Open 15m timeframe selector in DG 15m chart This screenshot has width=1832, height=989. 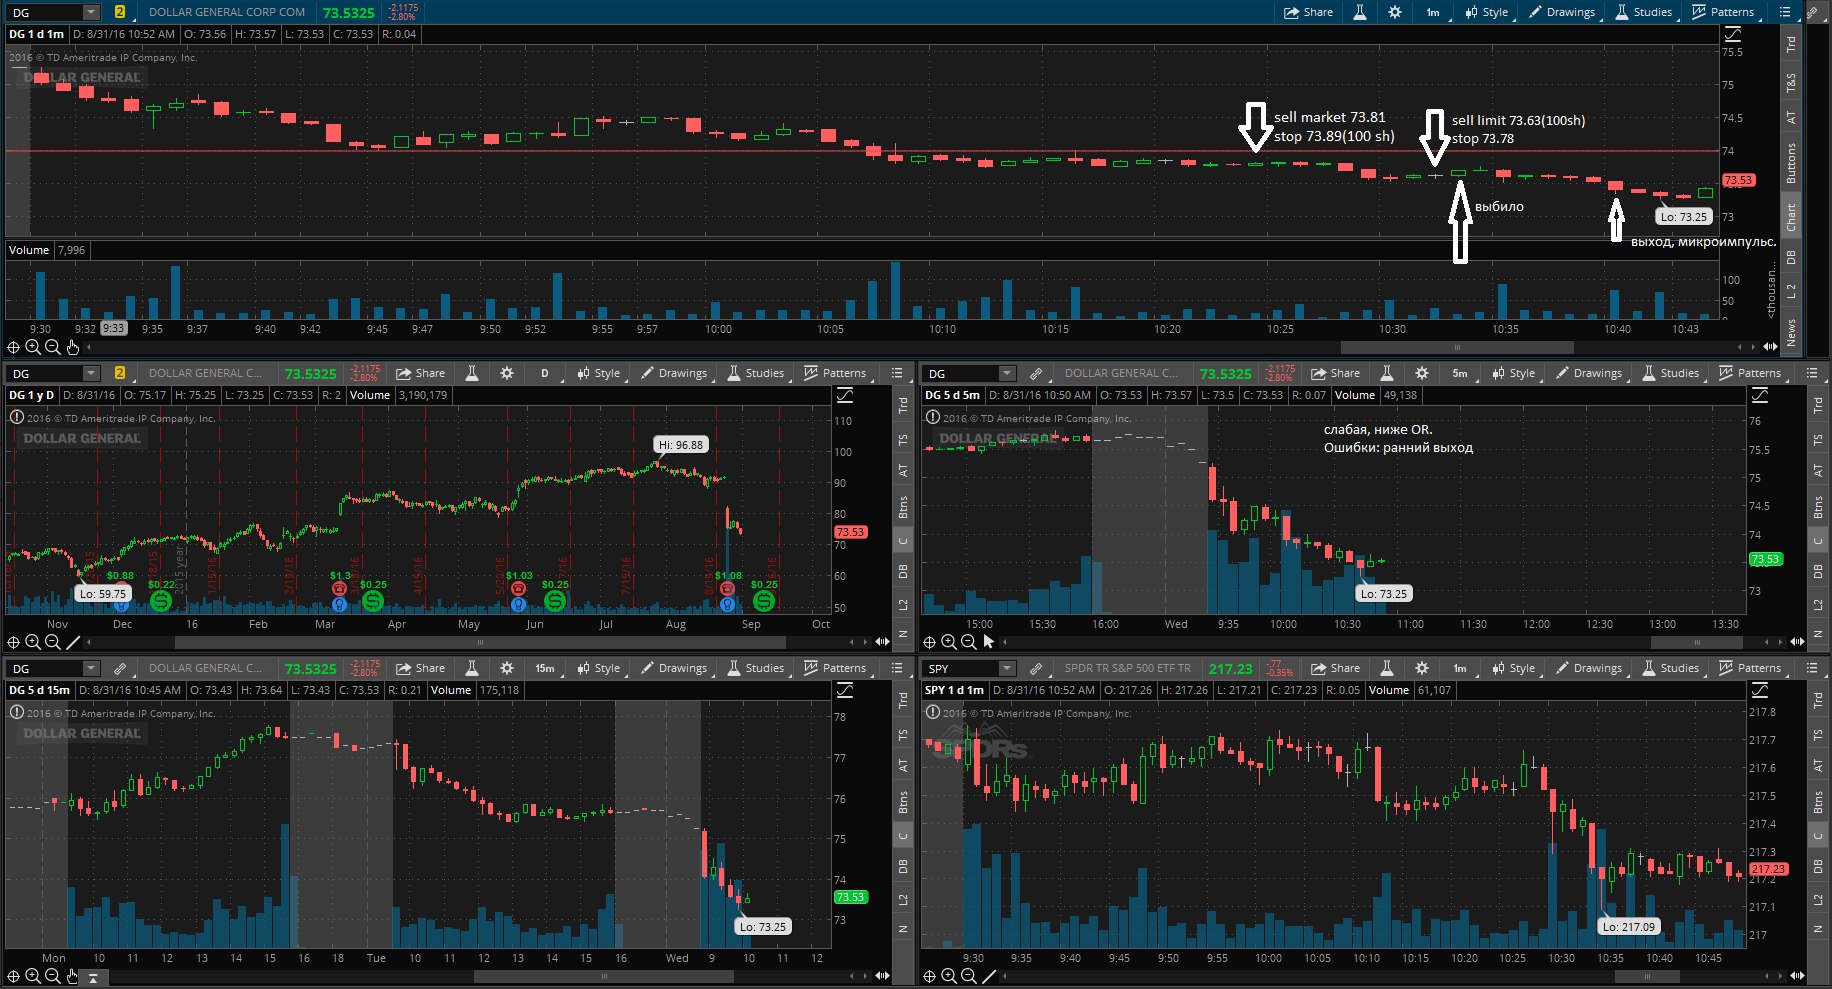(x=545, y=668)
